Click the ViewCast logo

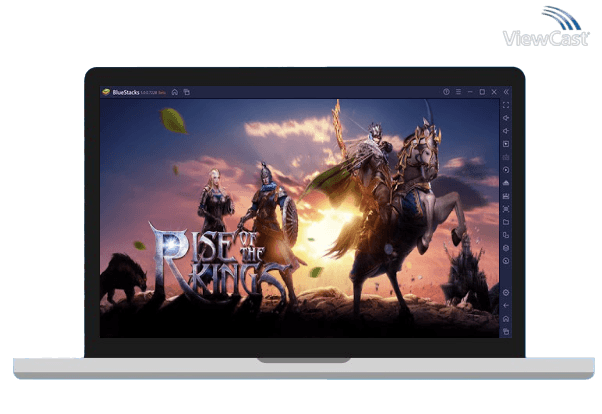(x=546, y=27)
